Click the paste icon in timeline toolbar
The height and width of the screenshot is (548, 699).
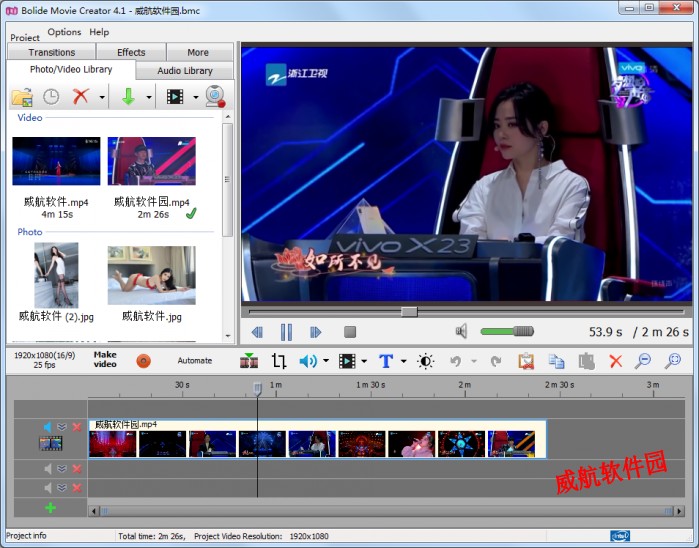click(x=587, y=361)
